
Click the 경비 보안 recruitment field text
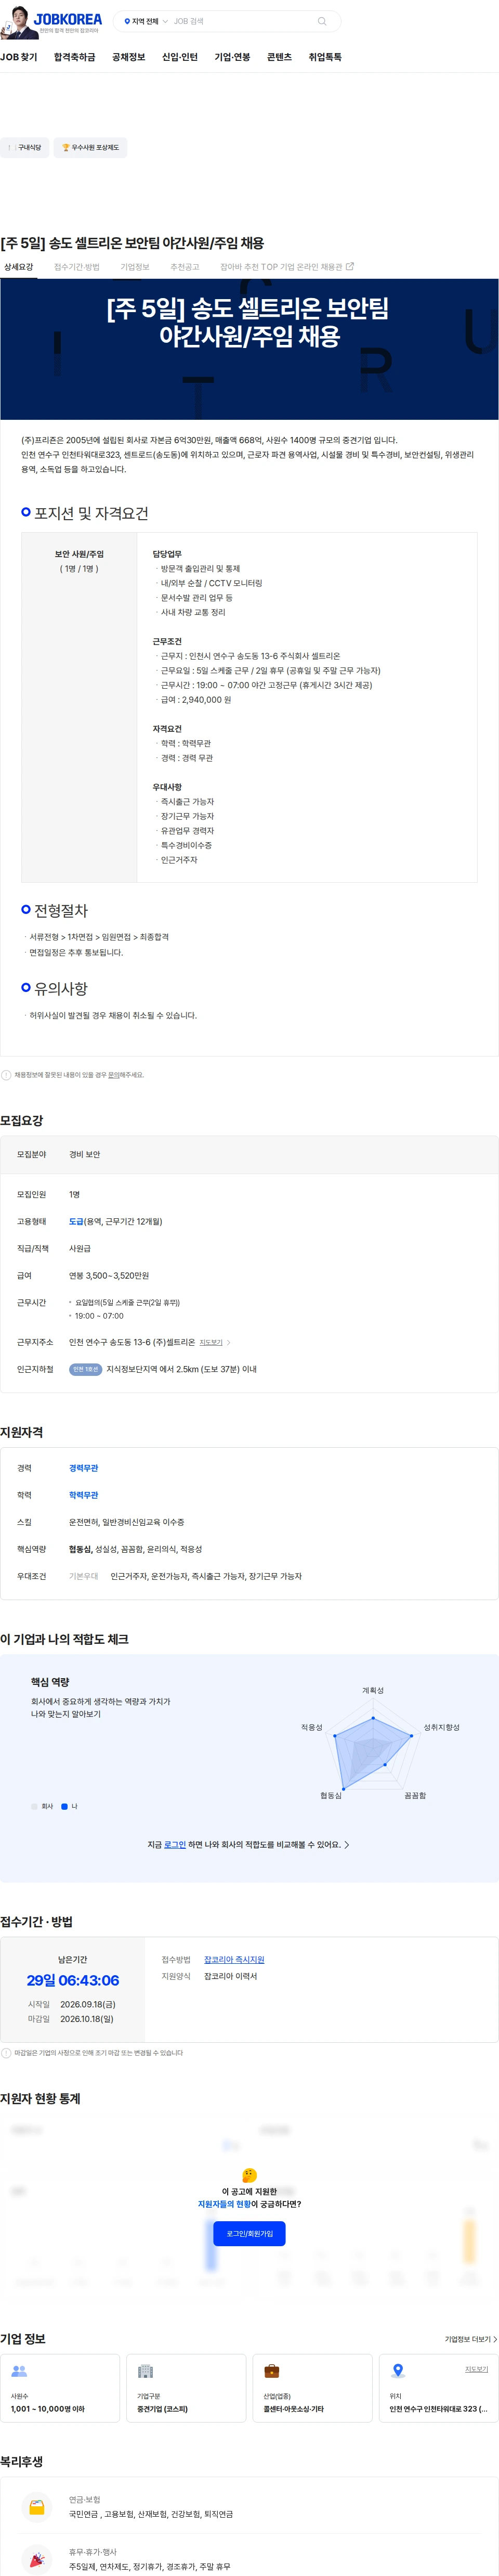click(84, 1154)
